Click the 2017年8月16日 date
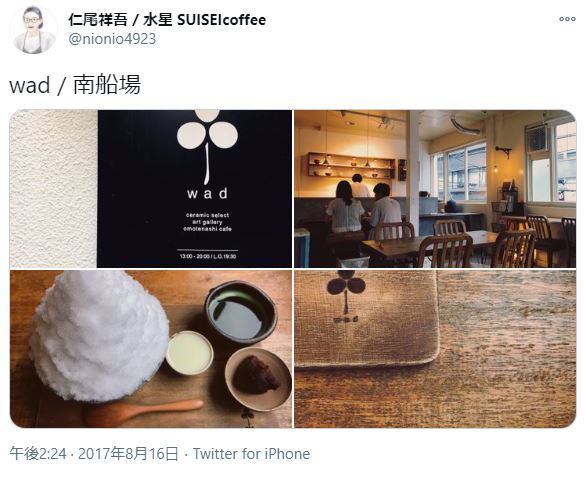584x477 pixels. (128, 454)
